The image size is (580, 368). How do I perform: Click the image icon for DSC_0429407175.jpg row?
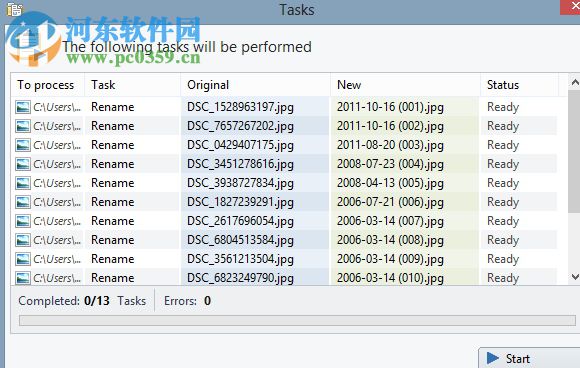[x=23, y=145]
